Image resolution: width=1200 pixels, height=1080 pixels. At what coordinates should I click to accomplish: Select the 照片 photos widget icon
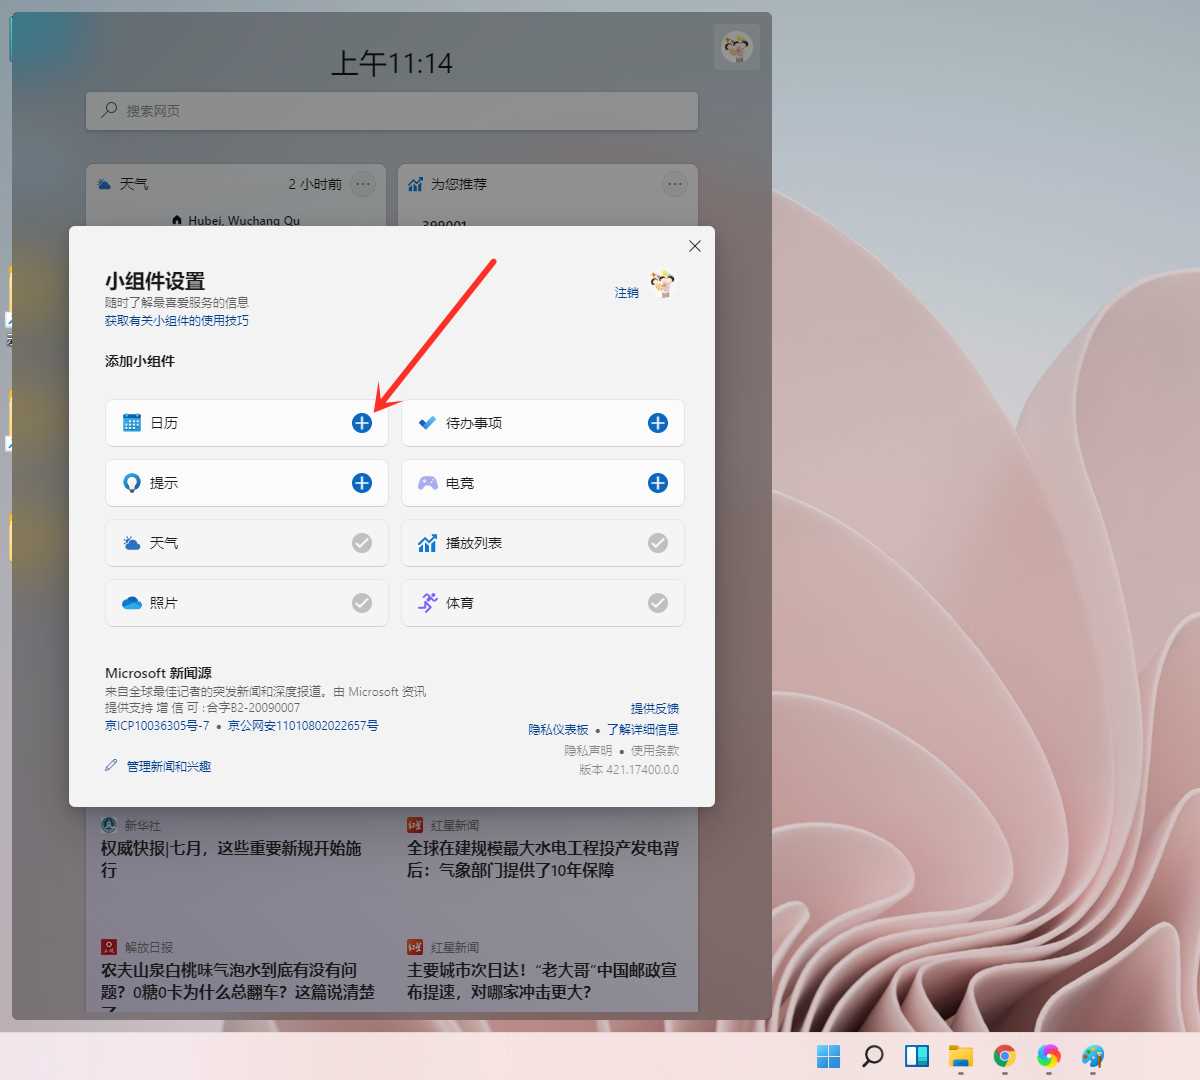coord(133,603)
